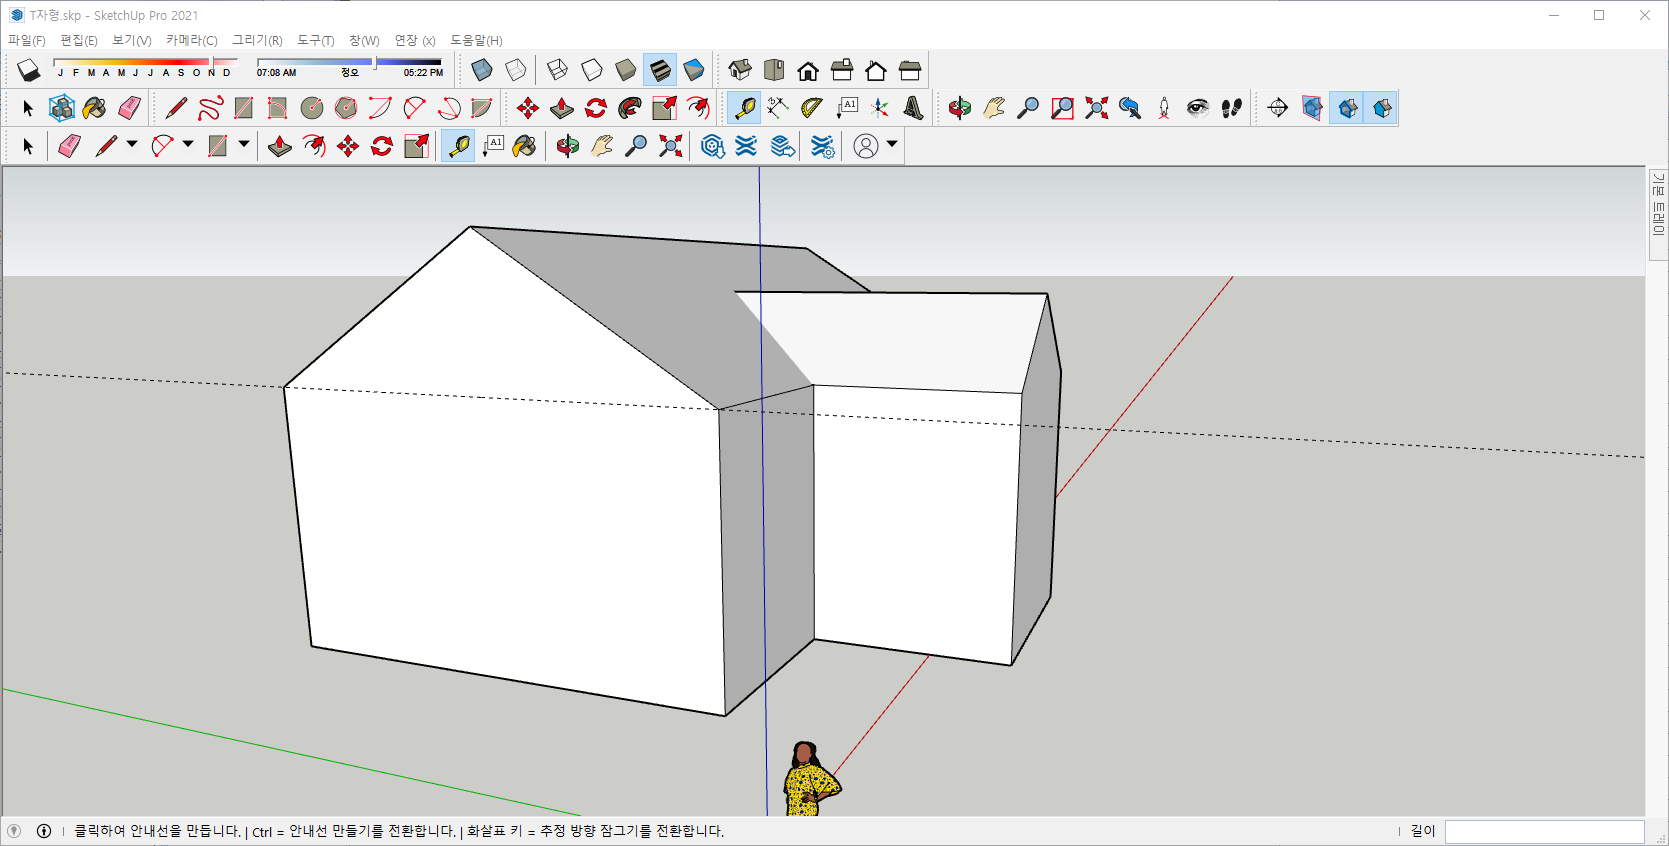Open the 보기(V) menu

132,40
